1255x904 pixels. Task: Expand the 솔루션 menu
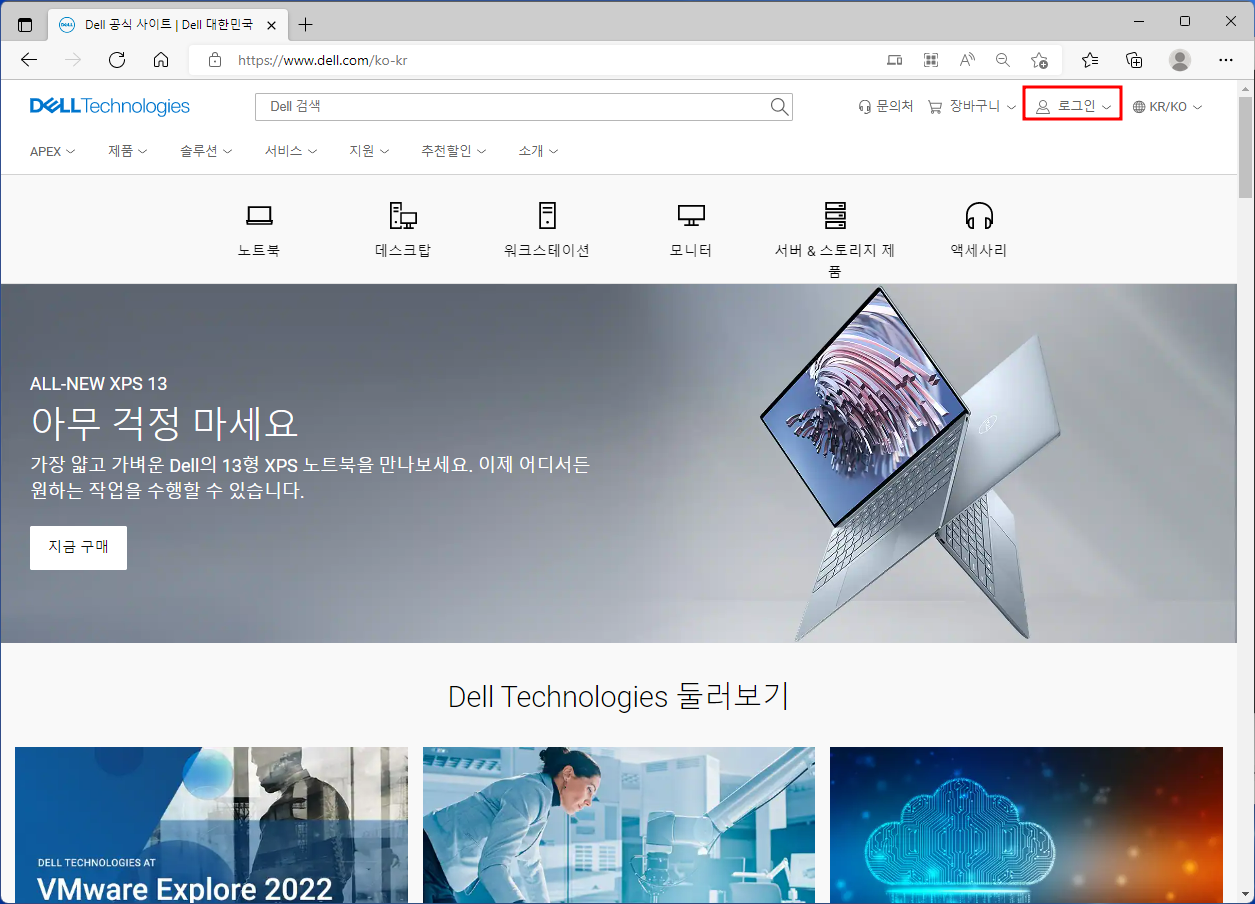[x=206, y=151]
